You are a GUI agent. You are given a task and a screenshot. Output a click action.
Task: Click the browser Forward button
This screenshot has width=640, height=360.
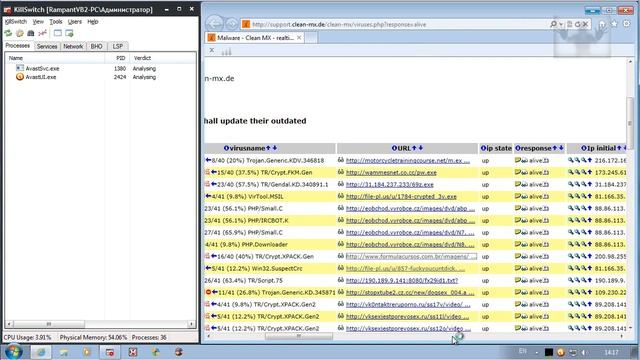tap(231, 24)
